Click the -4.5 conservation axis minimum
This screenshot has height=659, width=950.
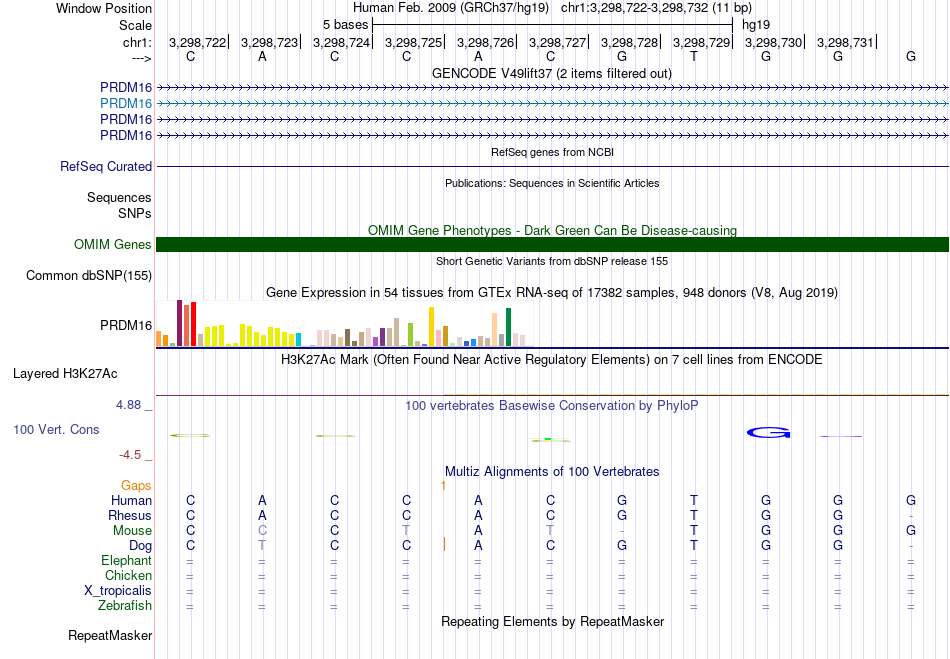(x=130, y=455)
